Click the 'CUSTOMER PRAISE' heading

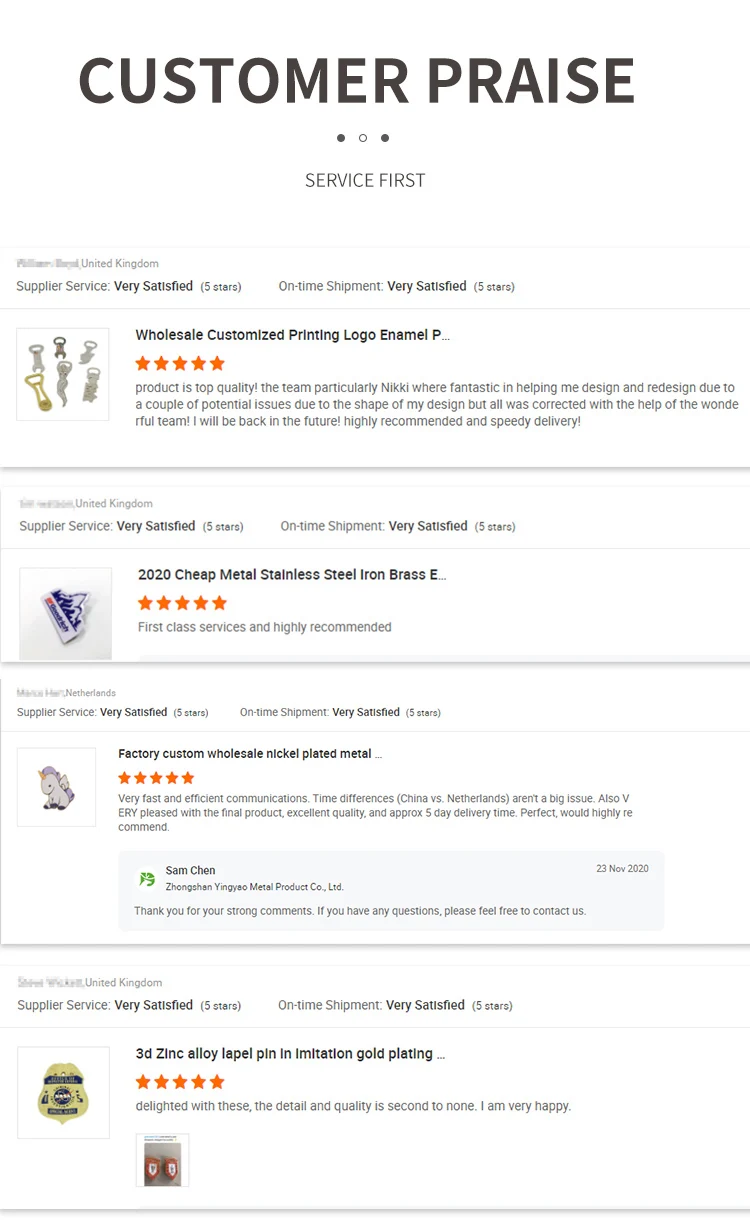357,80
